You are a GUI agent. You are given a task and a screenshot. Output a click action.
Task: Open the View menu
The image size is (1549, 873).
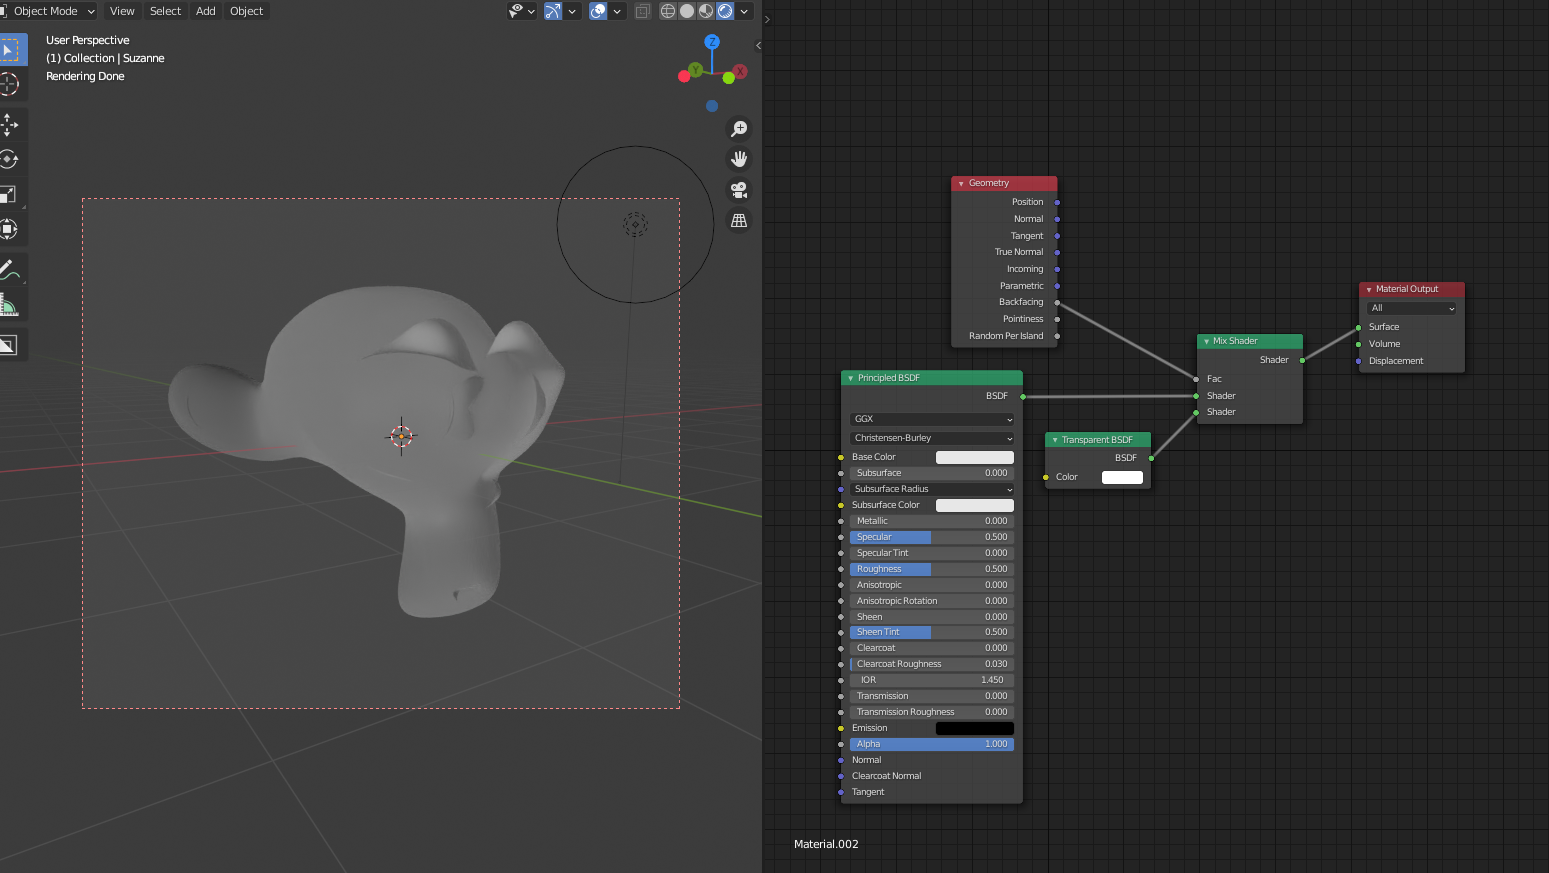click(122, 11)
